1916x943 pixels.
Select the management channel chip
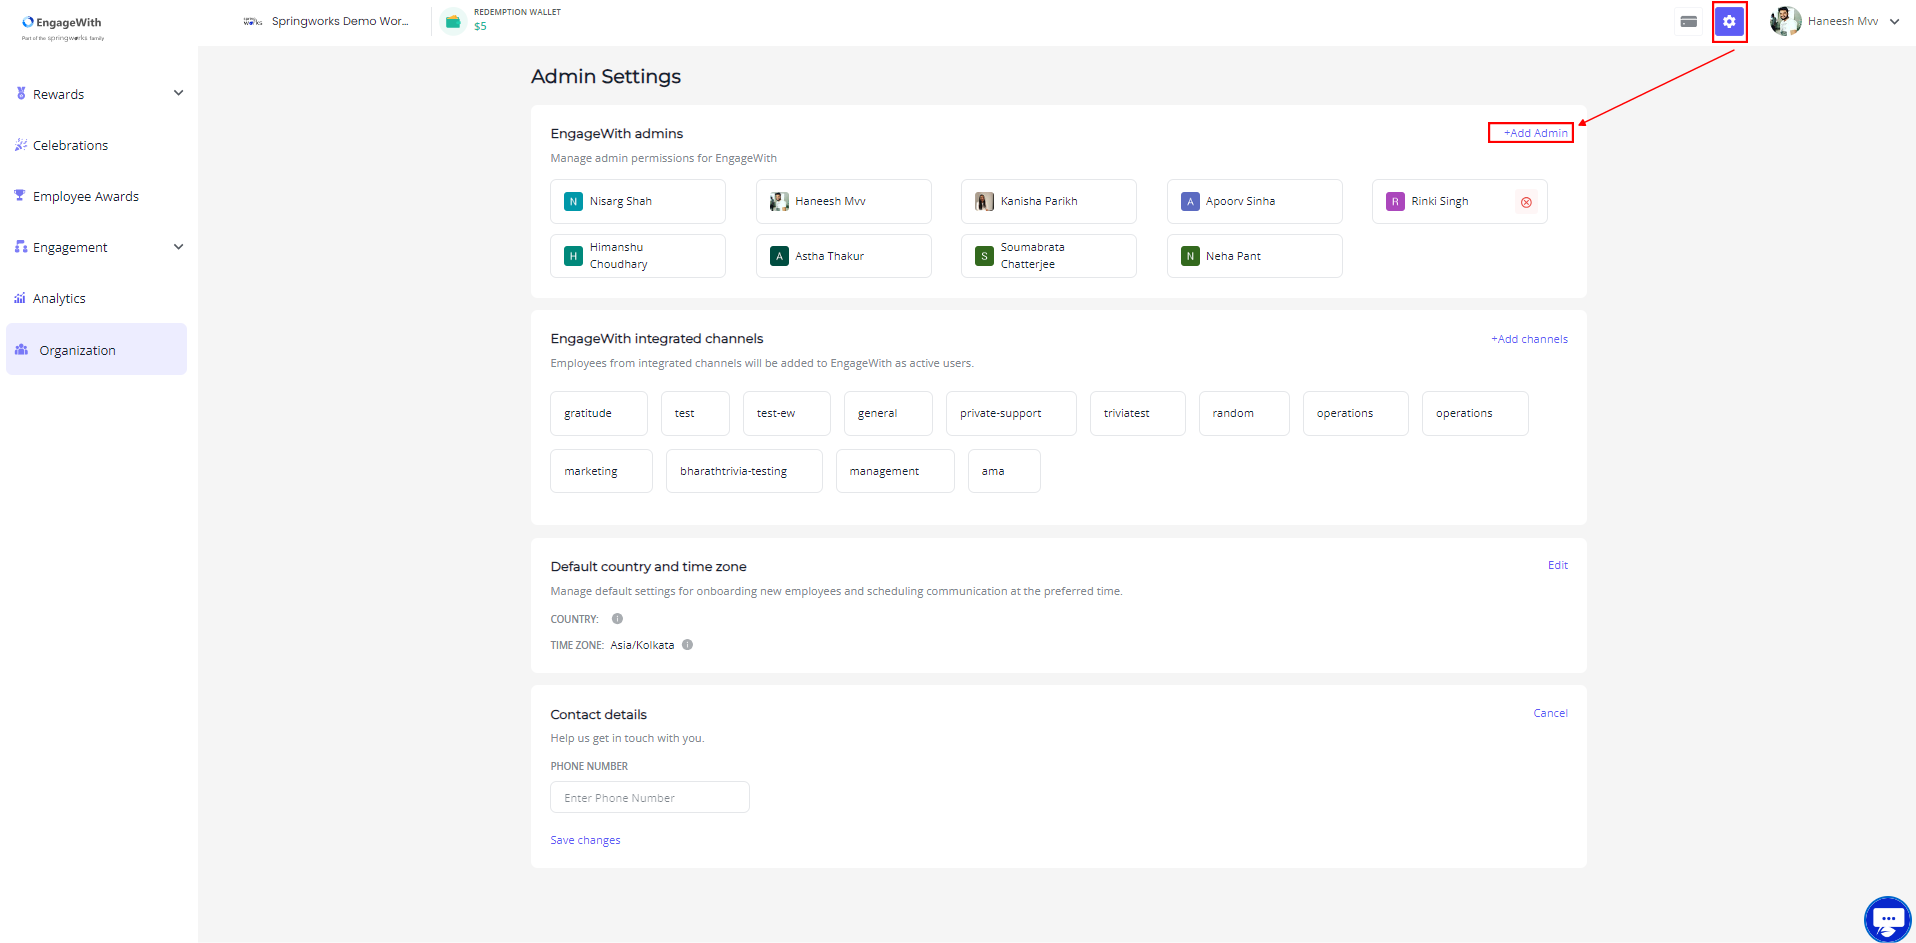pos(895,471)
